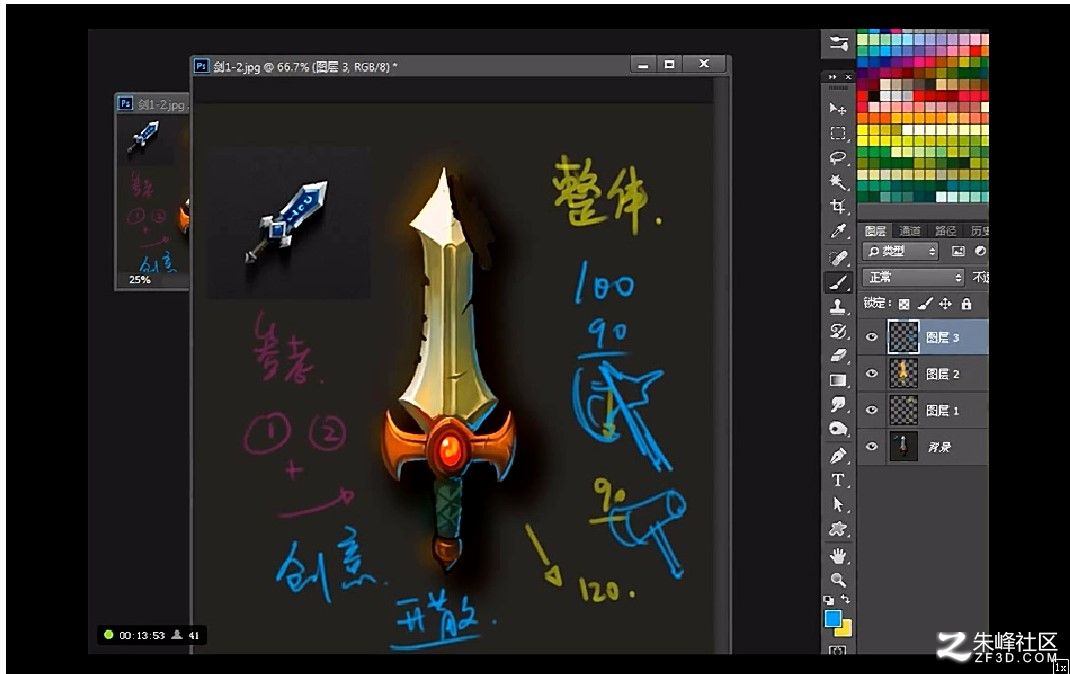Hide 图层 2 layer with its eye icon

(x=871, y=373)
